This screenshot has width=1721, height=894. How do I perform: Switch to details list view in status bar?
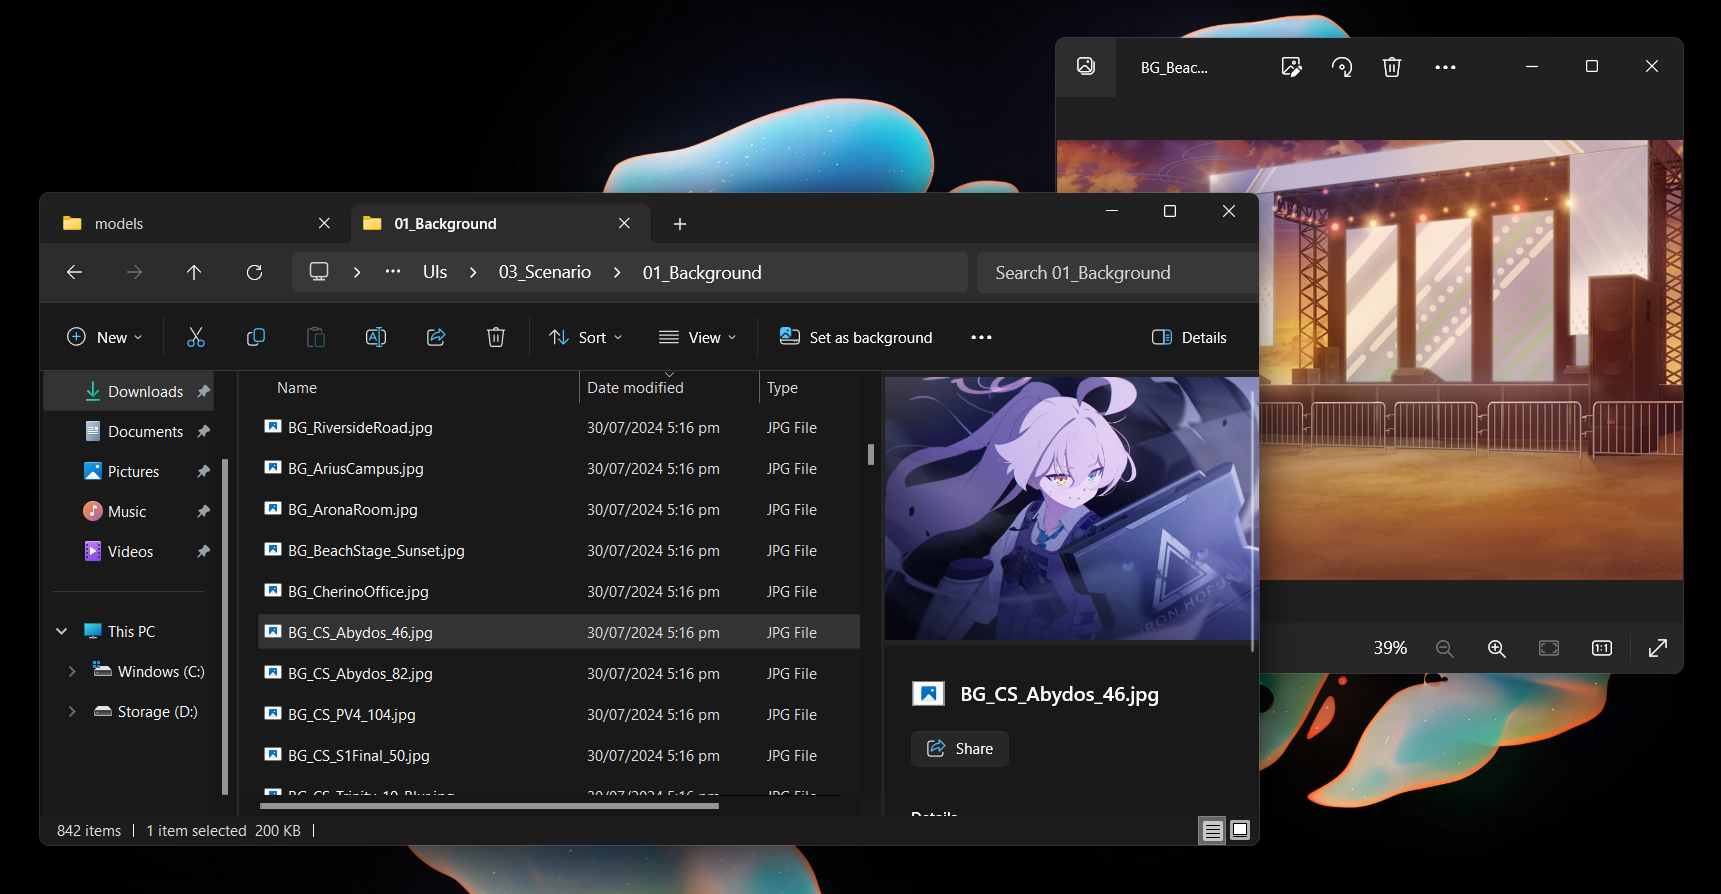[x=1213, y=830]
